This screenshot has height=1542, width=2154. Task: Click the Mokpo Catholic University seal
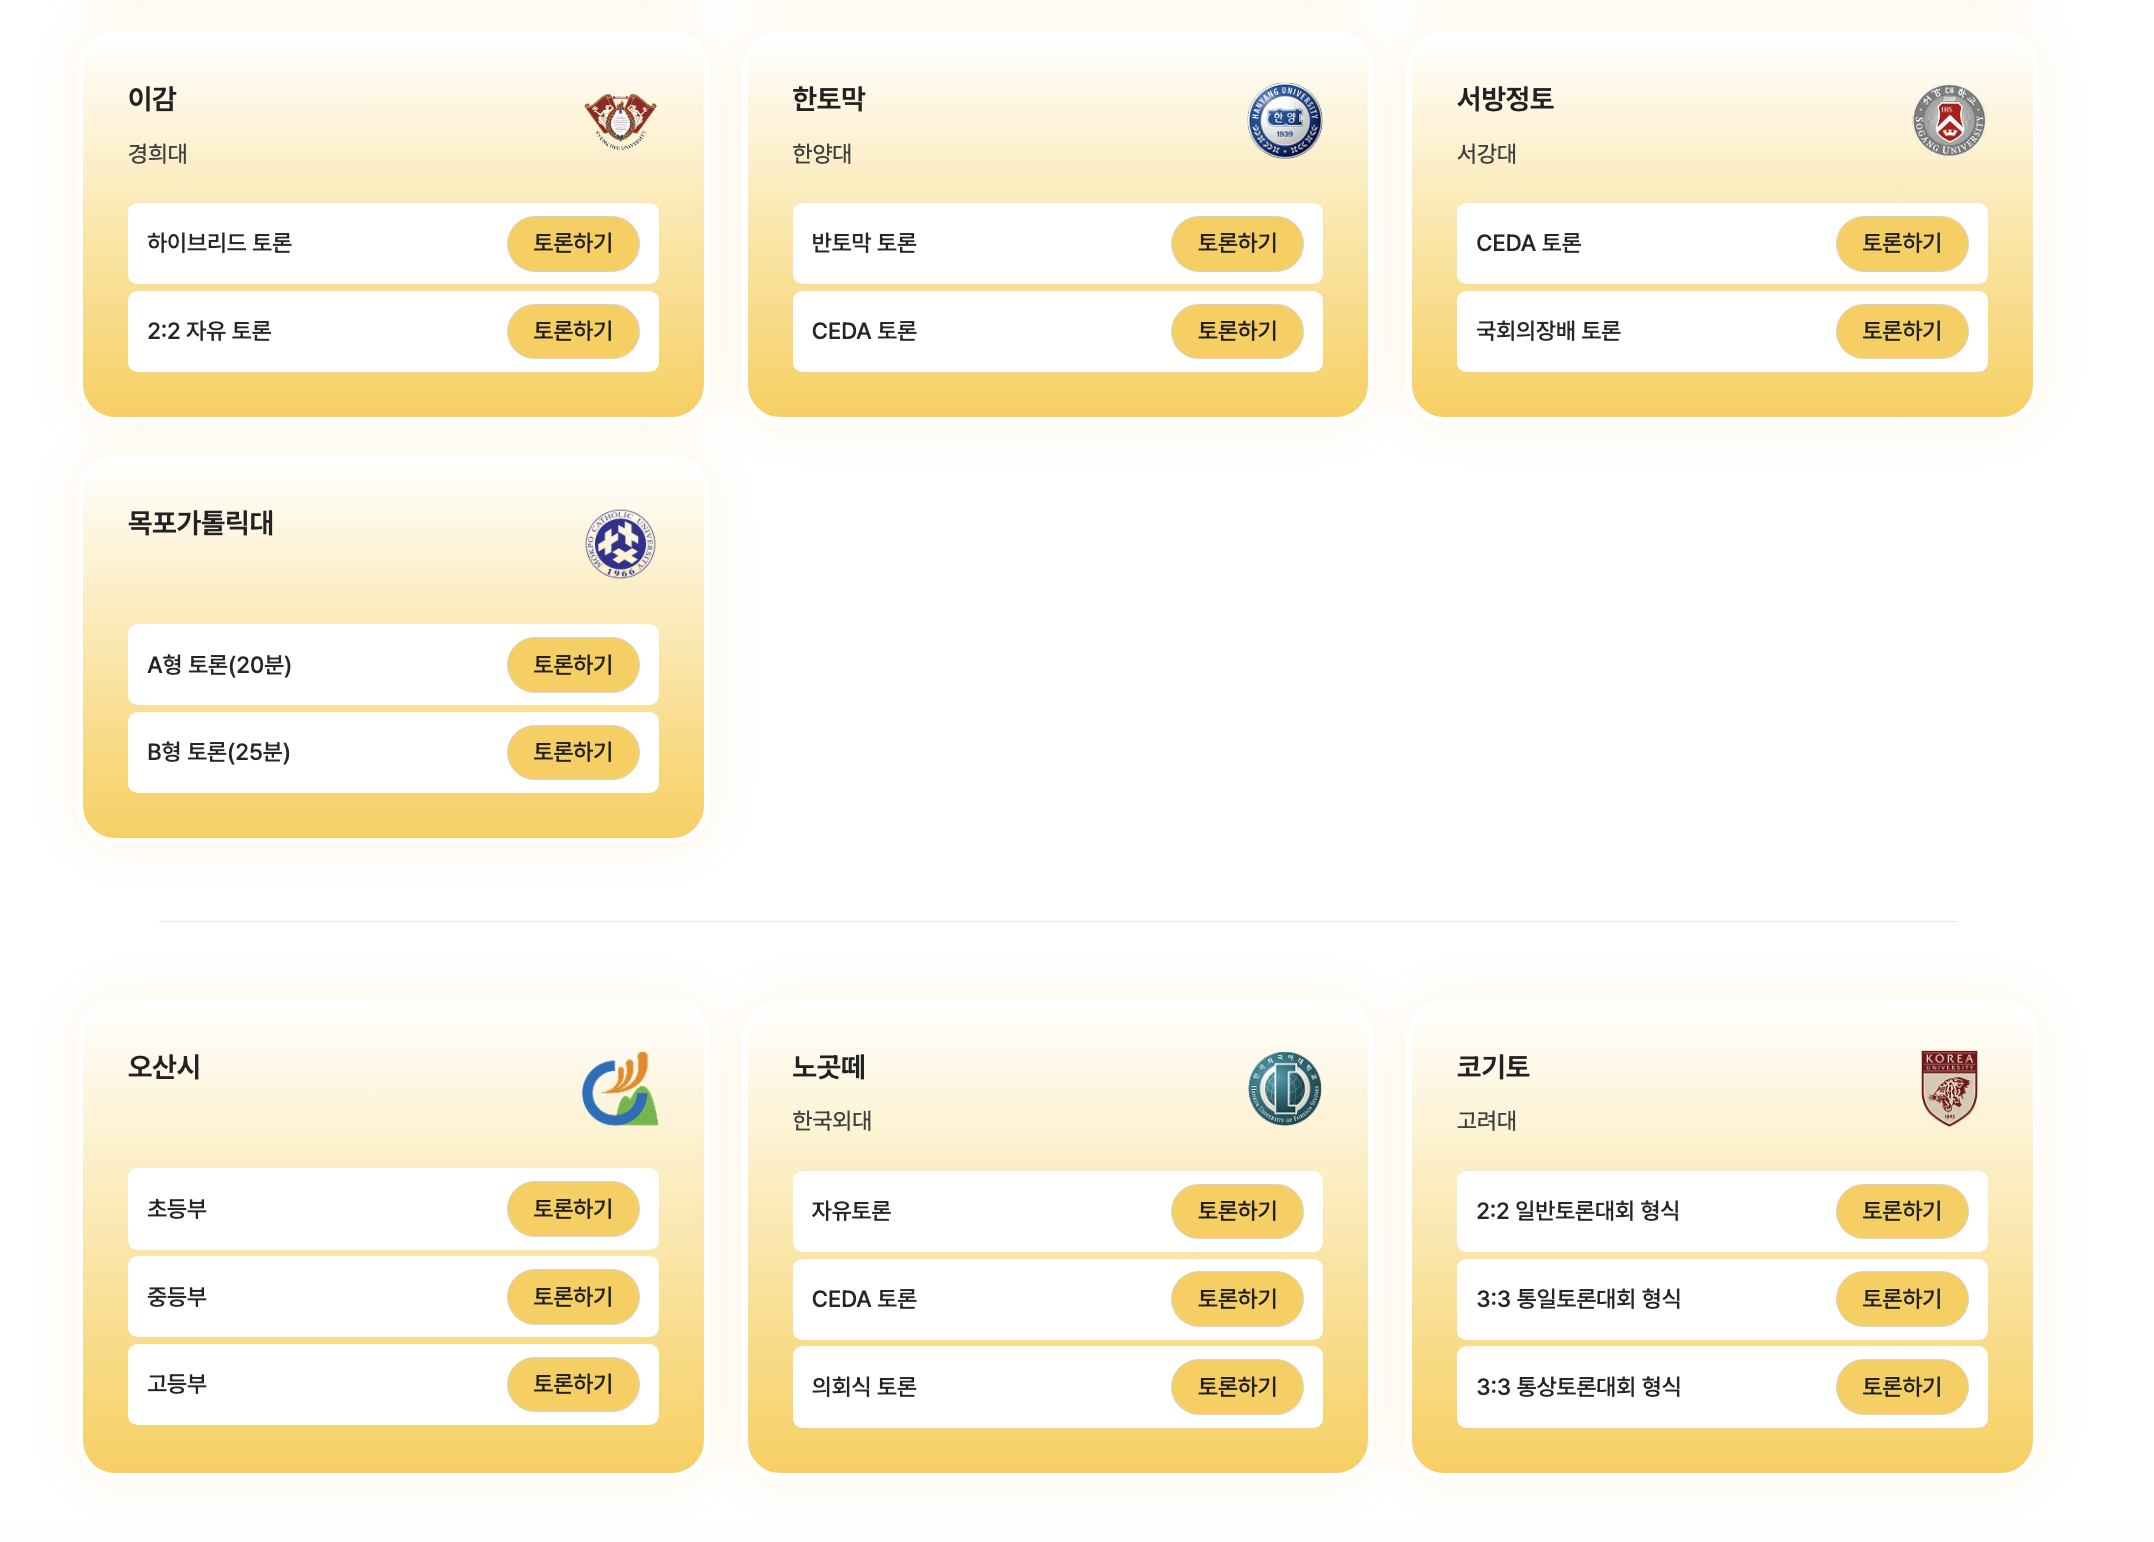tap(620, 544)
